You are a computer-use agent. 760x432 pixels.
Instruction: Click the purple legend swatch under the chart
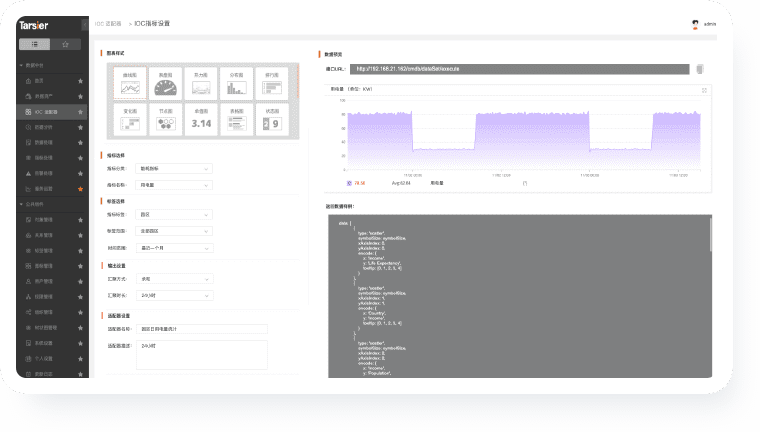click(349, 183)
